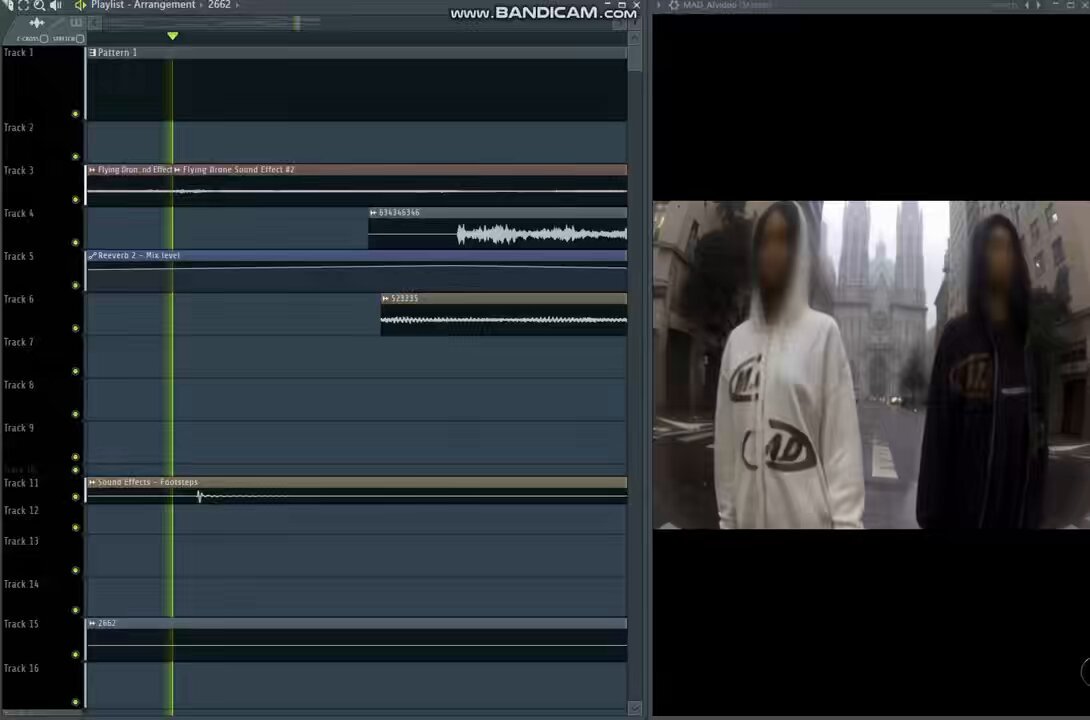Mute Track 11 using its green dot
Viewport: 1090px width, 720px height.
(x=76, y=497)
